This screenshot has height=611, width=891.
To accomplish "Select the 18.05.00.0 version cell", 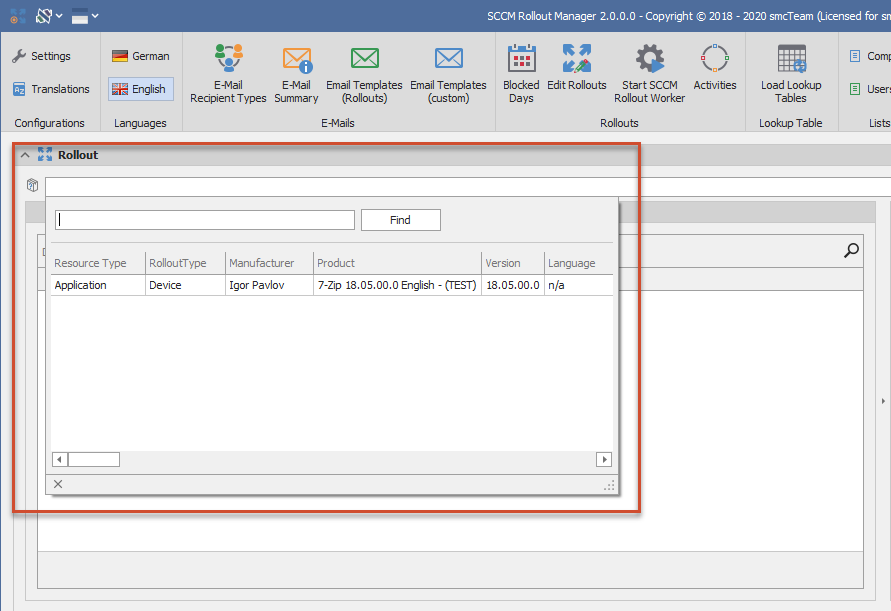I will pos(513,285).
